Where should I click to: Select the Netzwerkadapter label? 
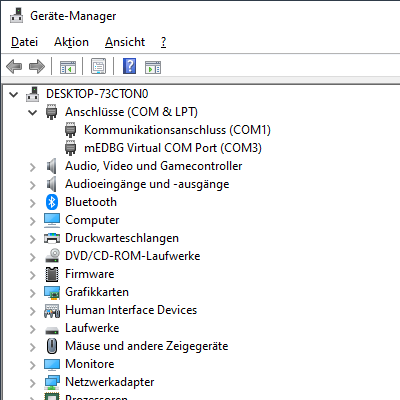[110, 382]
